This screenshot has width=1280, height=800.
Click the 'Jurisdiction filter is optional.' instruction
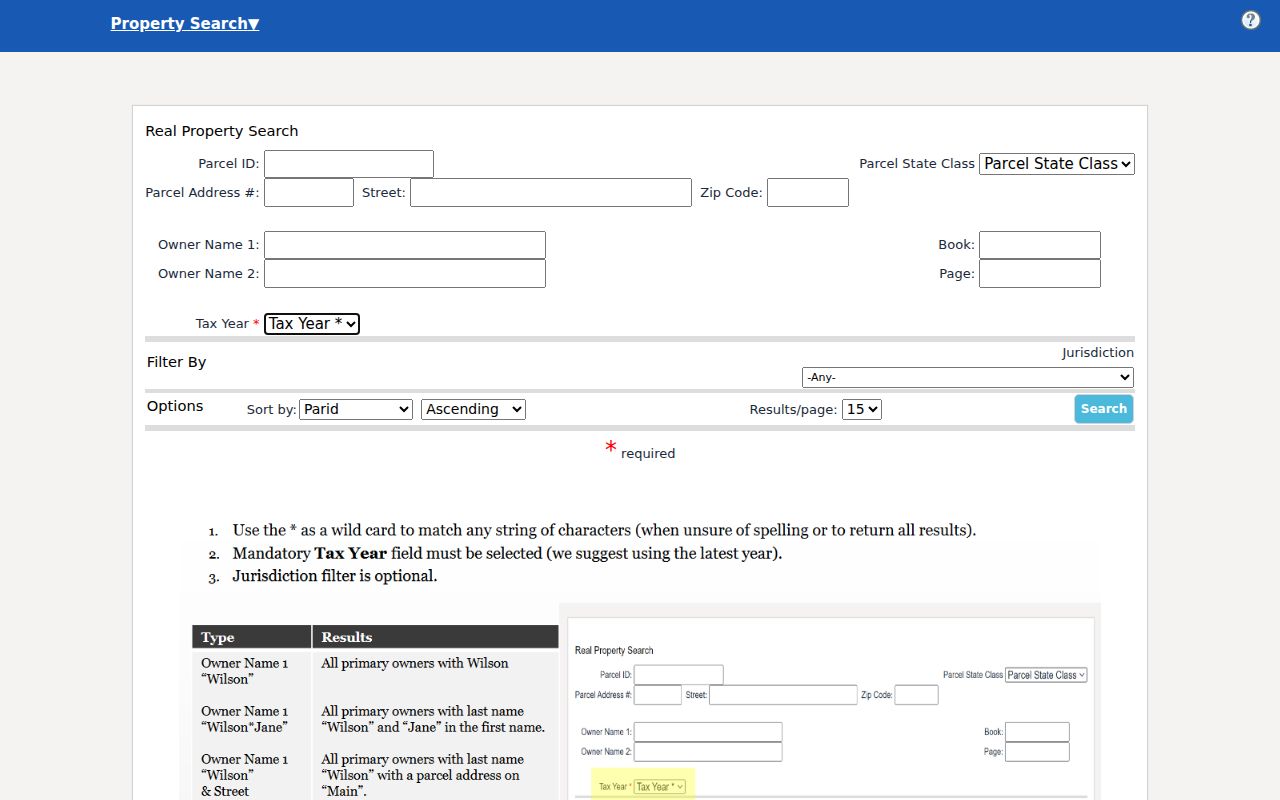pos(335,576)
